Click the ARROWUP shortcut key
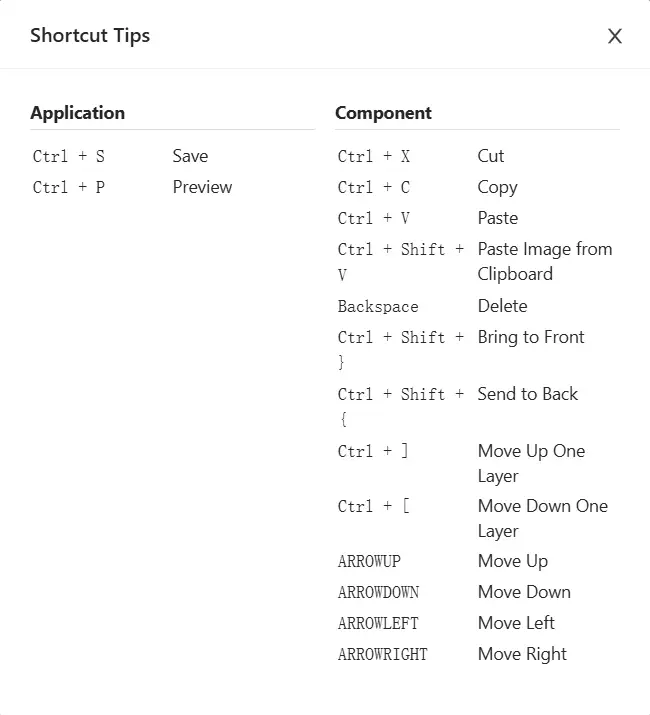 tap(369, 561)
